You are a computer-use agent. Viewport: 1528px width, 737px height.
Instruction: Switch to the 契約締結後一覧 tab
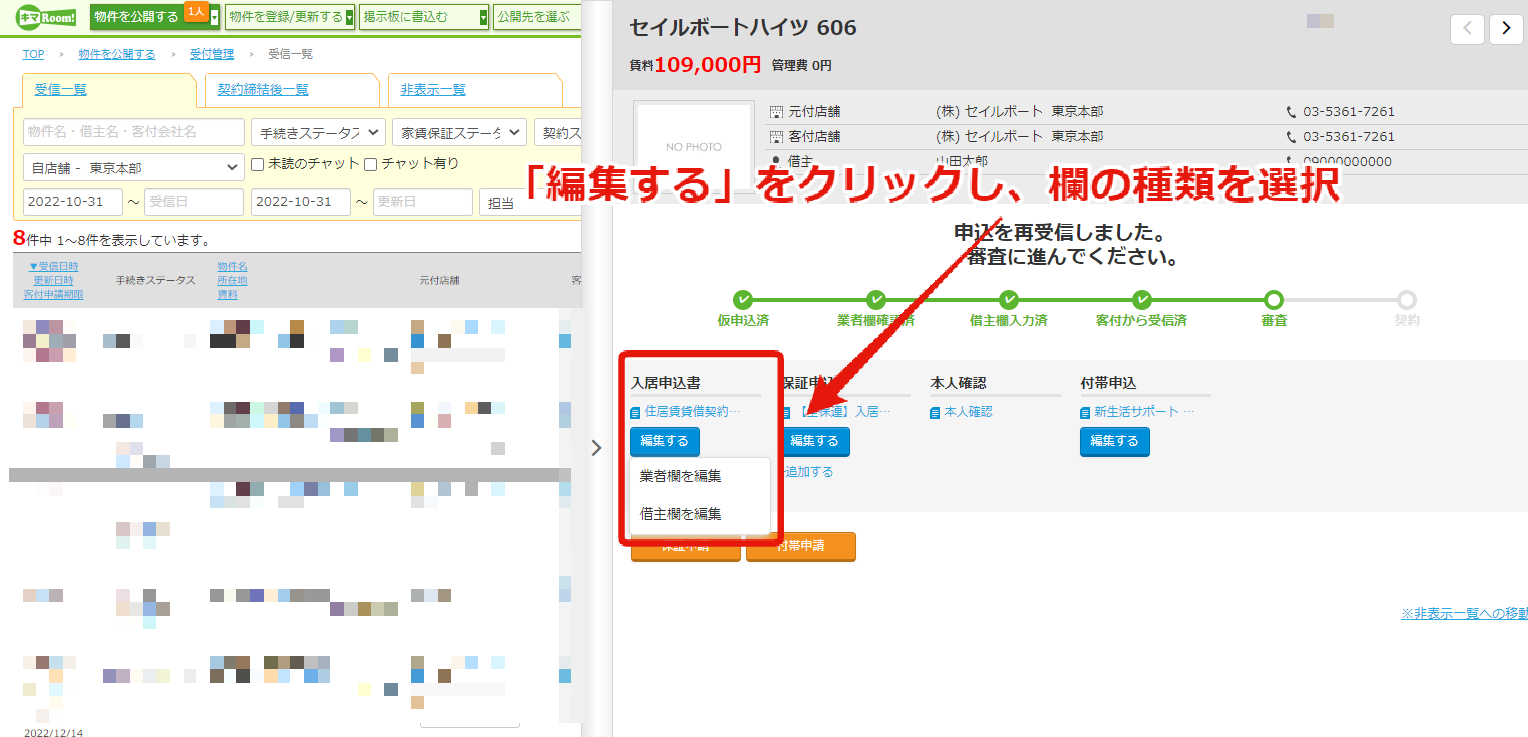coord(263,90)
